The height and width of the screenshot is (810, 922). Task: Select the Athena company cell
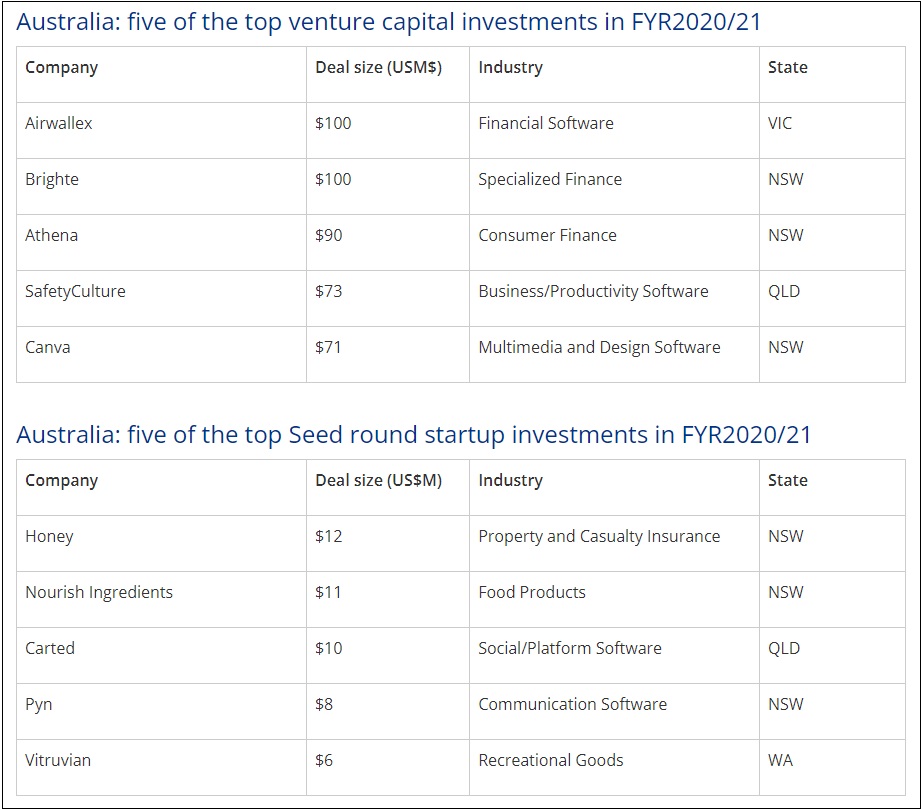(52, 236)
